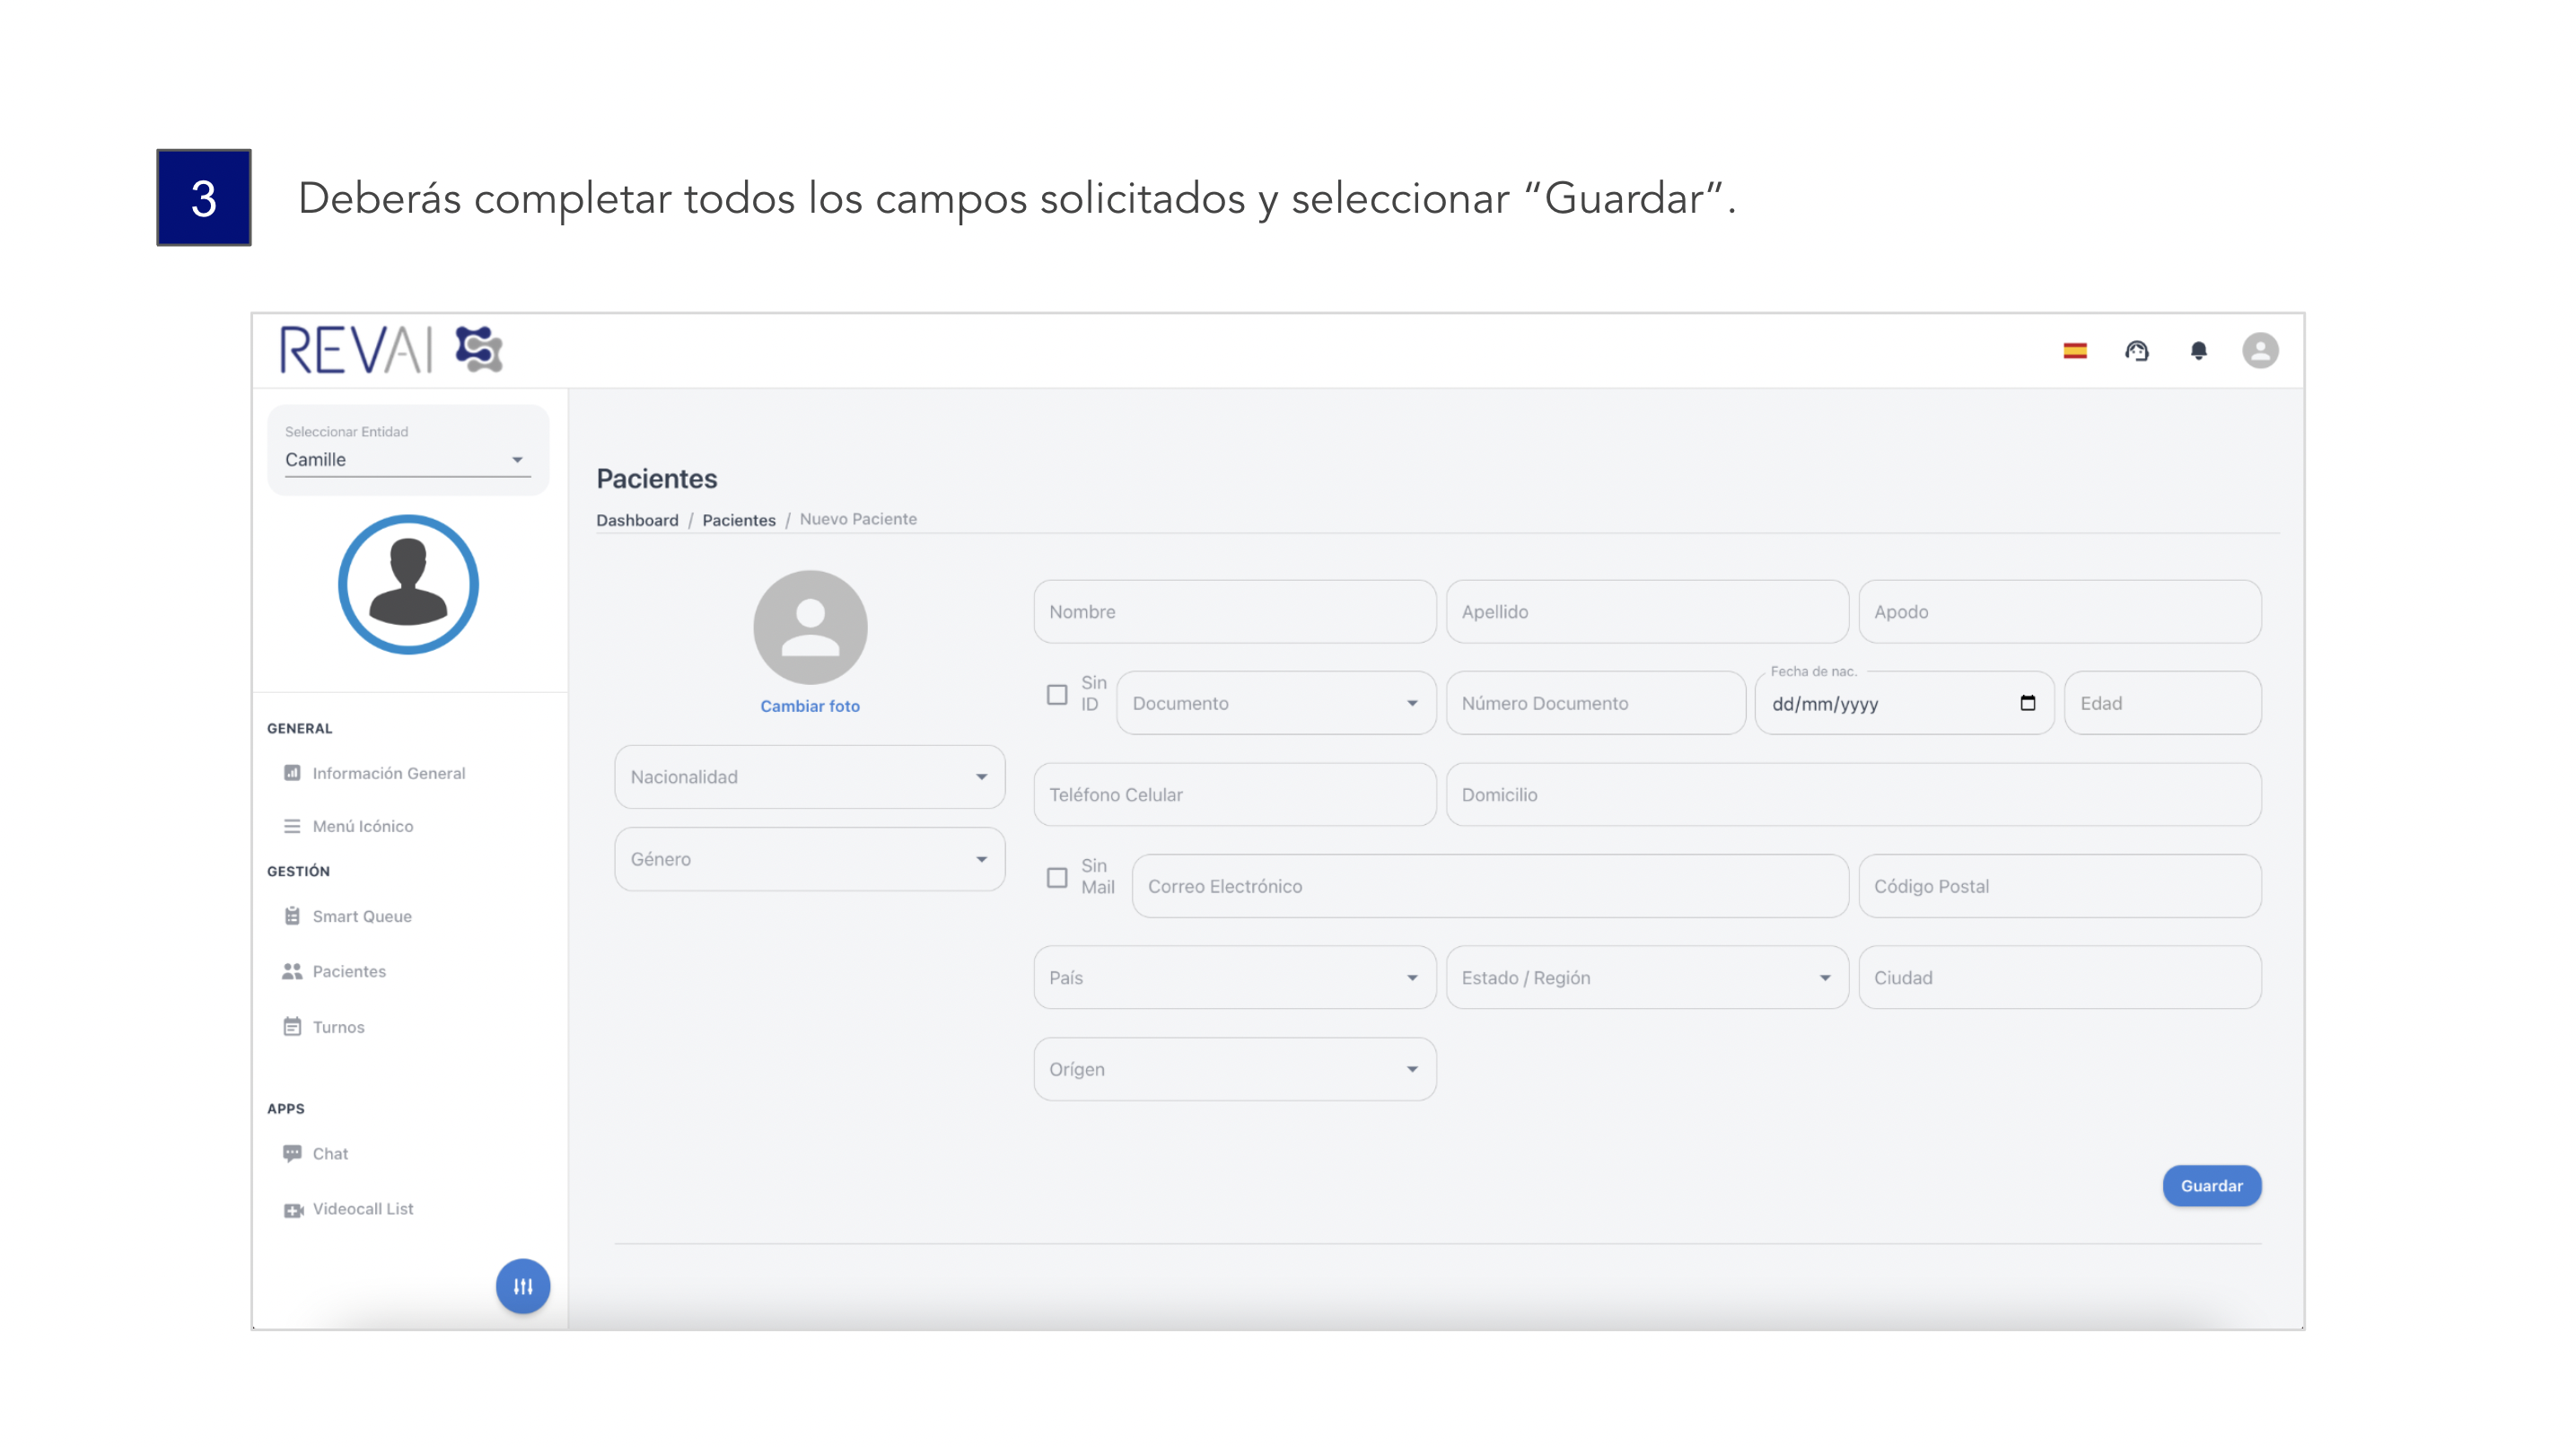This screenshot has width=2576, height=1447.
Task: Expand the País dropdown
Action: (1234, 978)
